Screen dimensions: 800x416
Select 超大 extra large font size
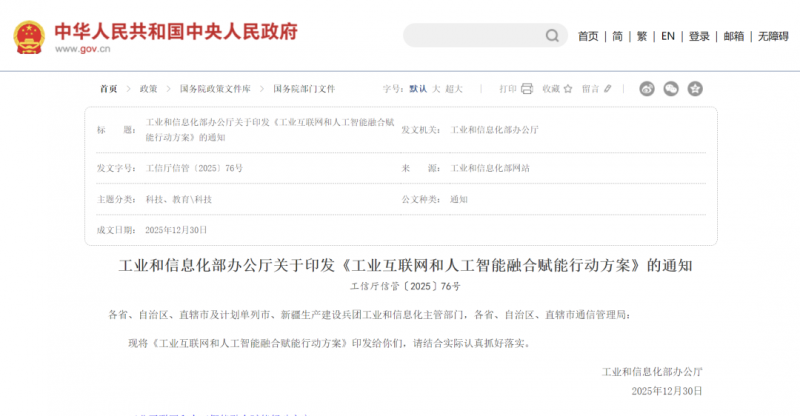click(454, 88)
